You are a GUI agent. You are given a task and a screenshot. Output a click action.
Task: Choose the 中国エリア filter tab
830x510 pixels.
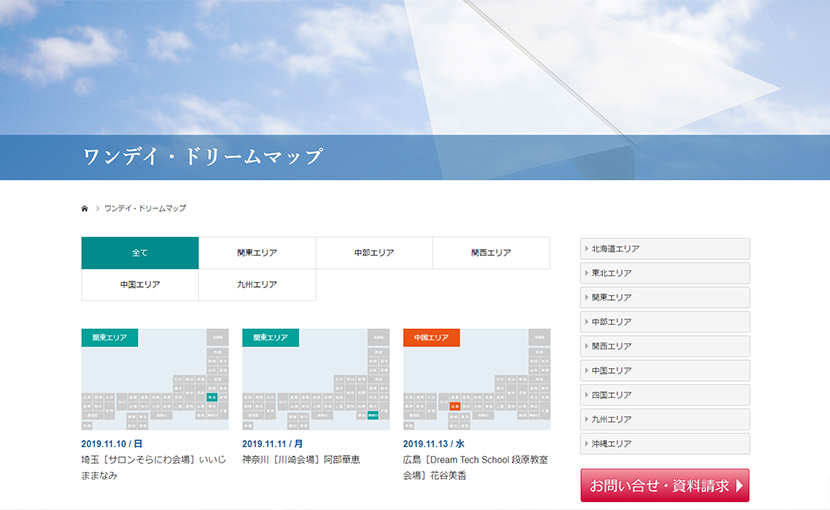tap(140, 285)
